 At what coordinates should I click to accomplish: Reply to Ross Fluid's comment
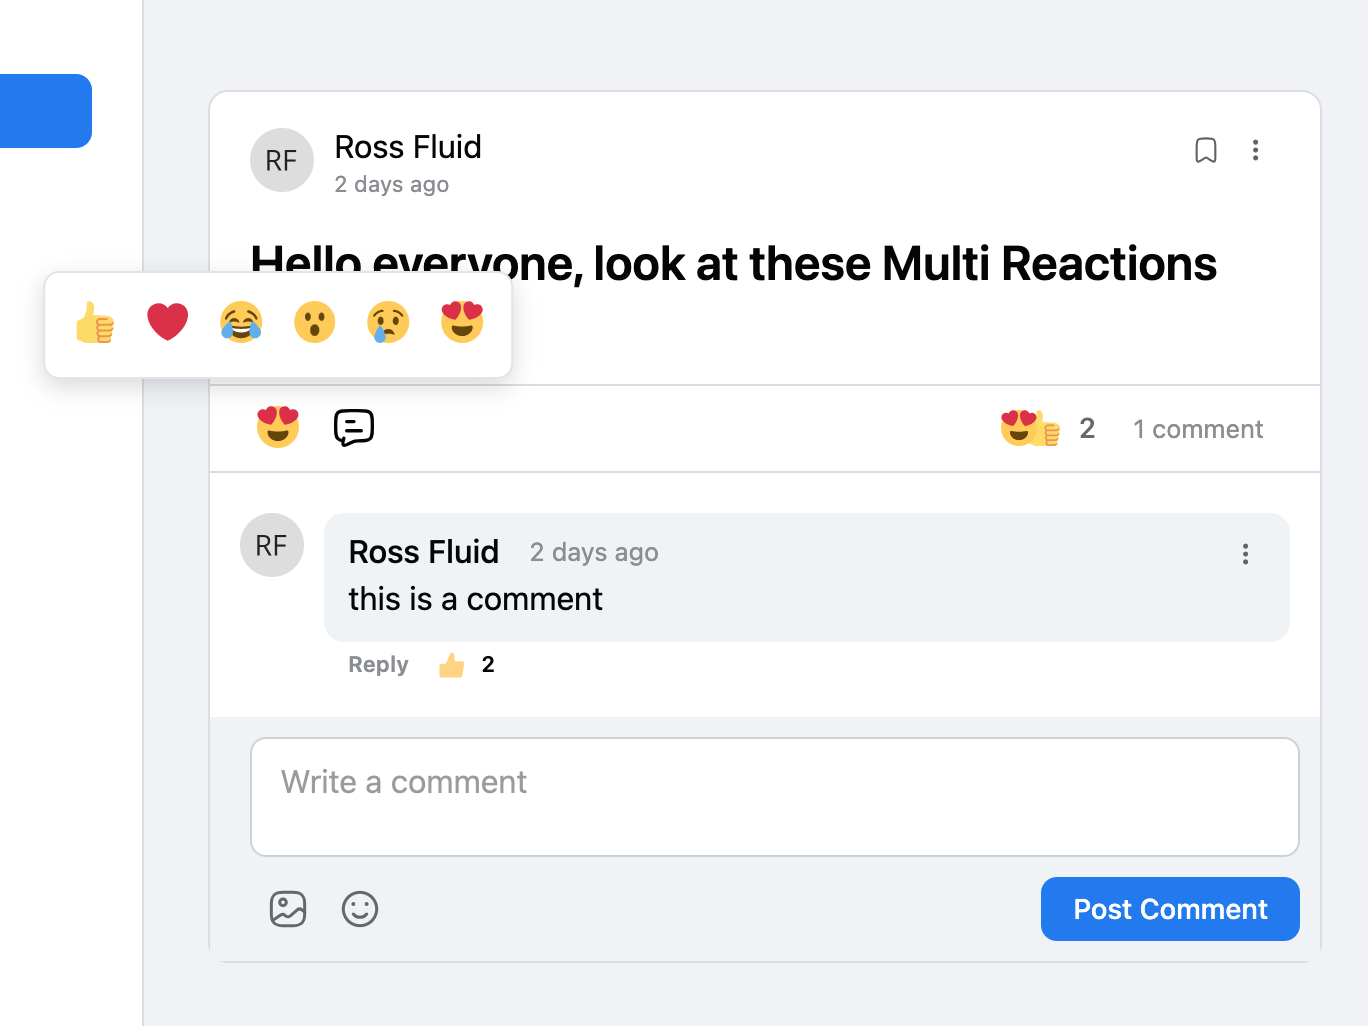(x=378, y=664)
